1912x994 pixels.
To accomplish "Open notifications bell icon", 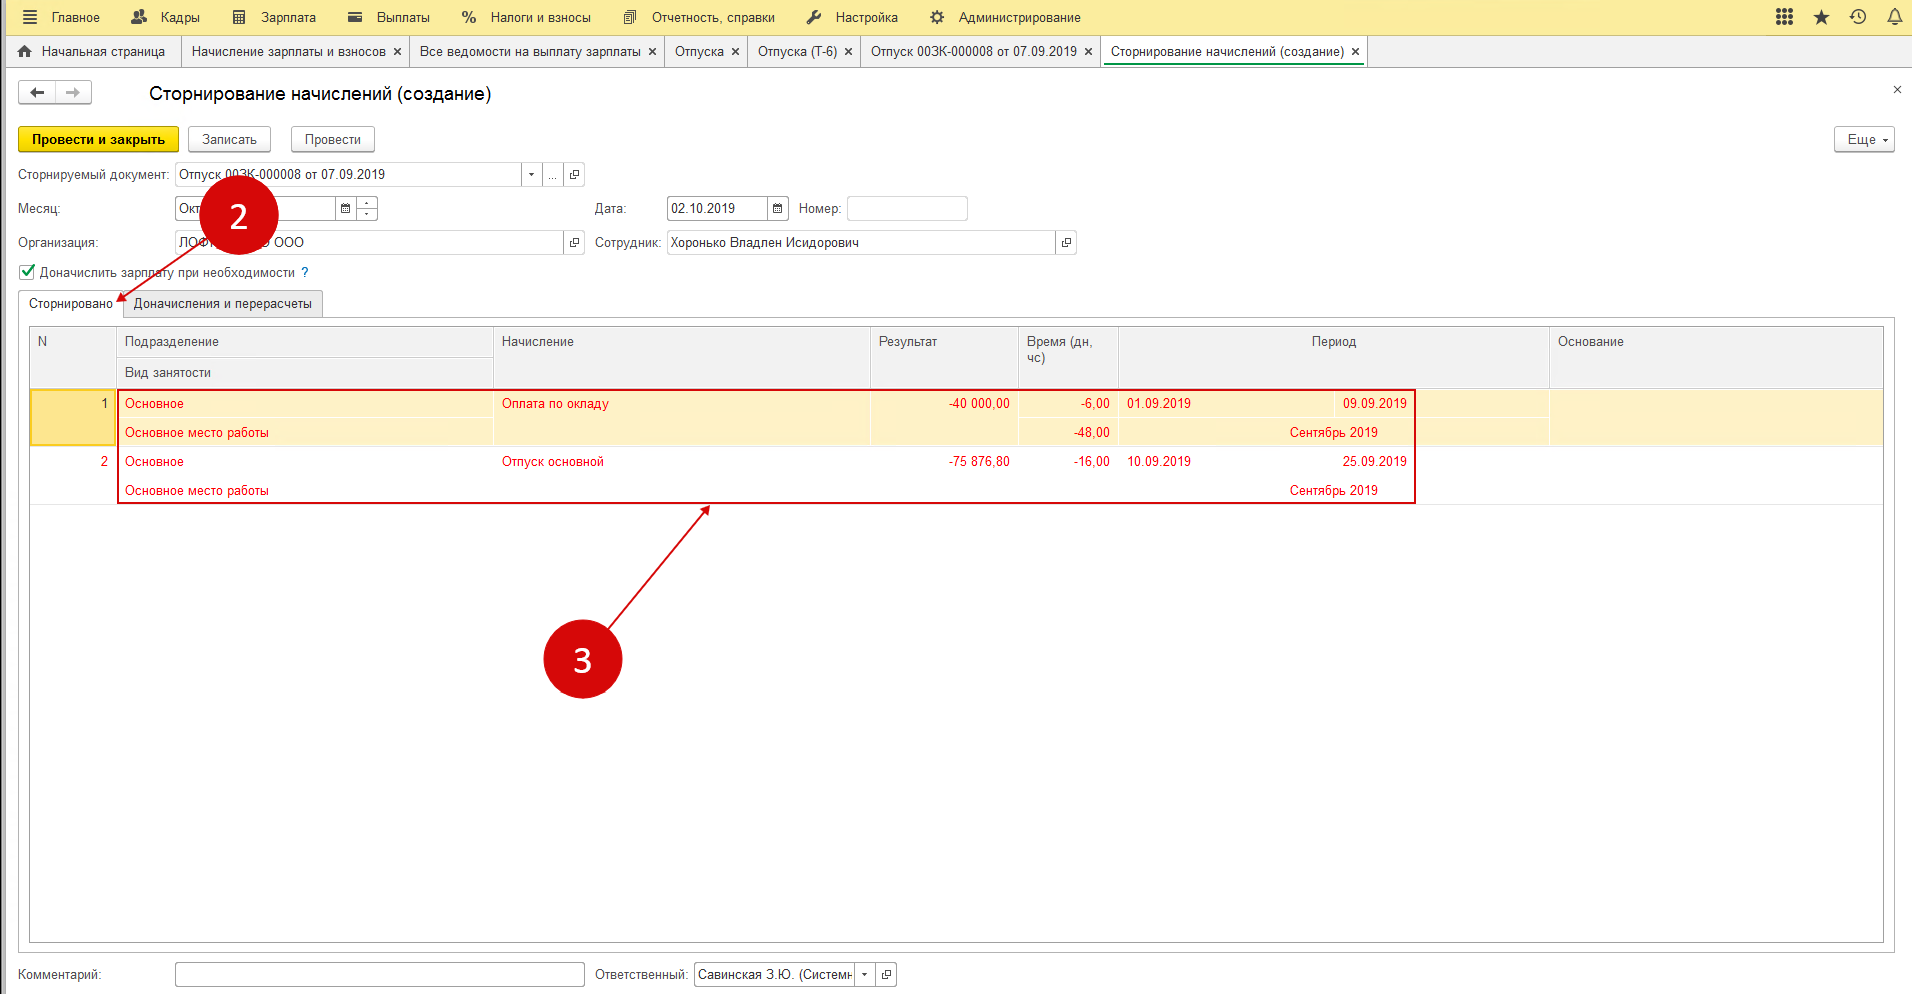I will [x=1894, y=17].
